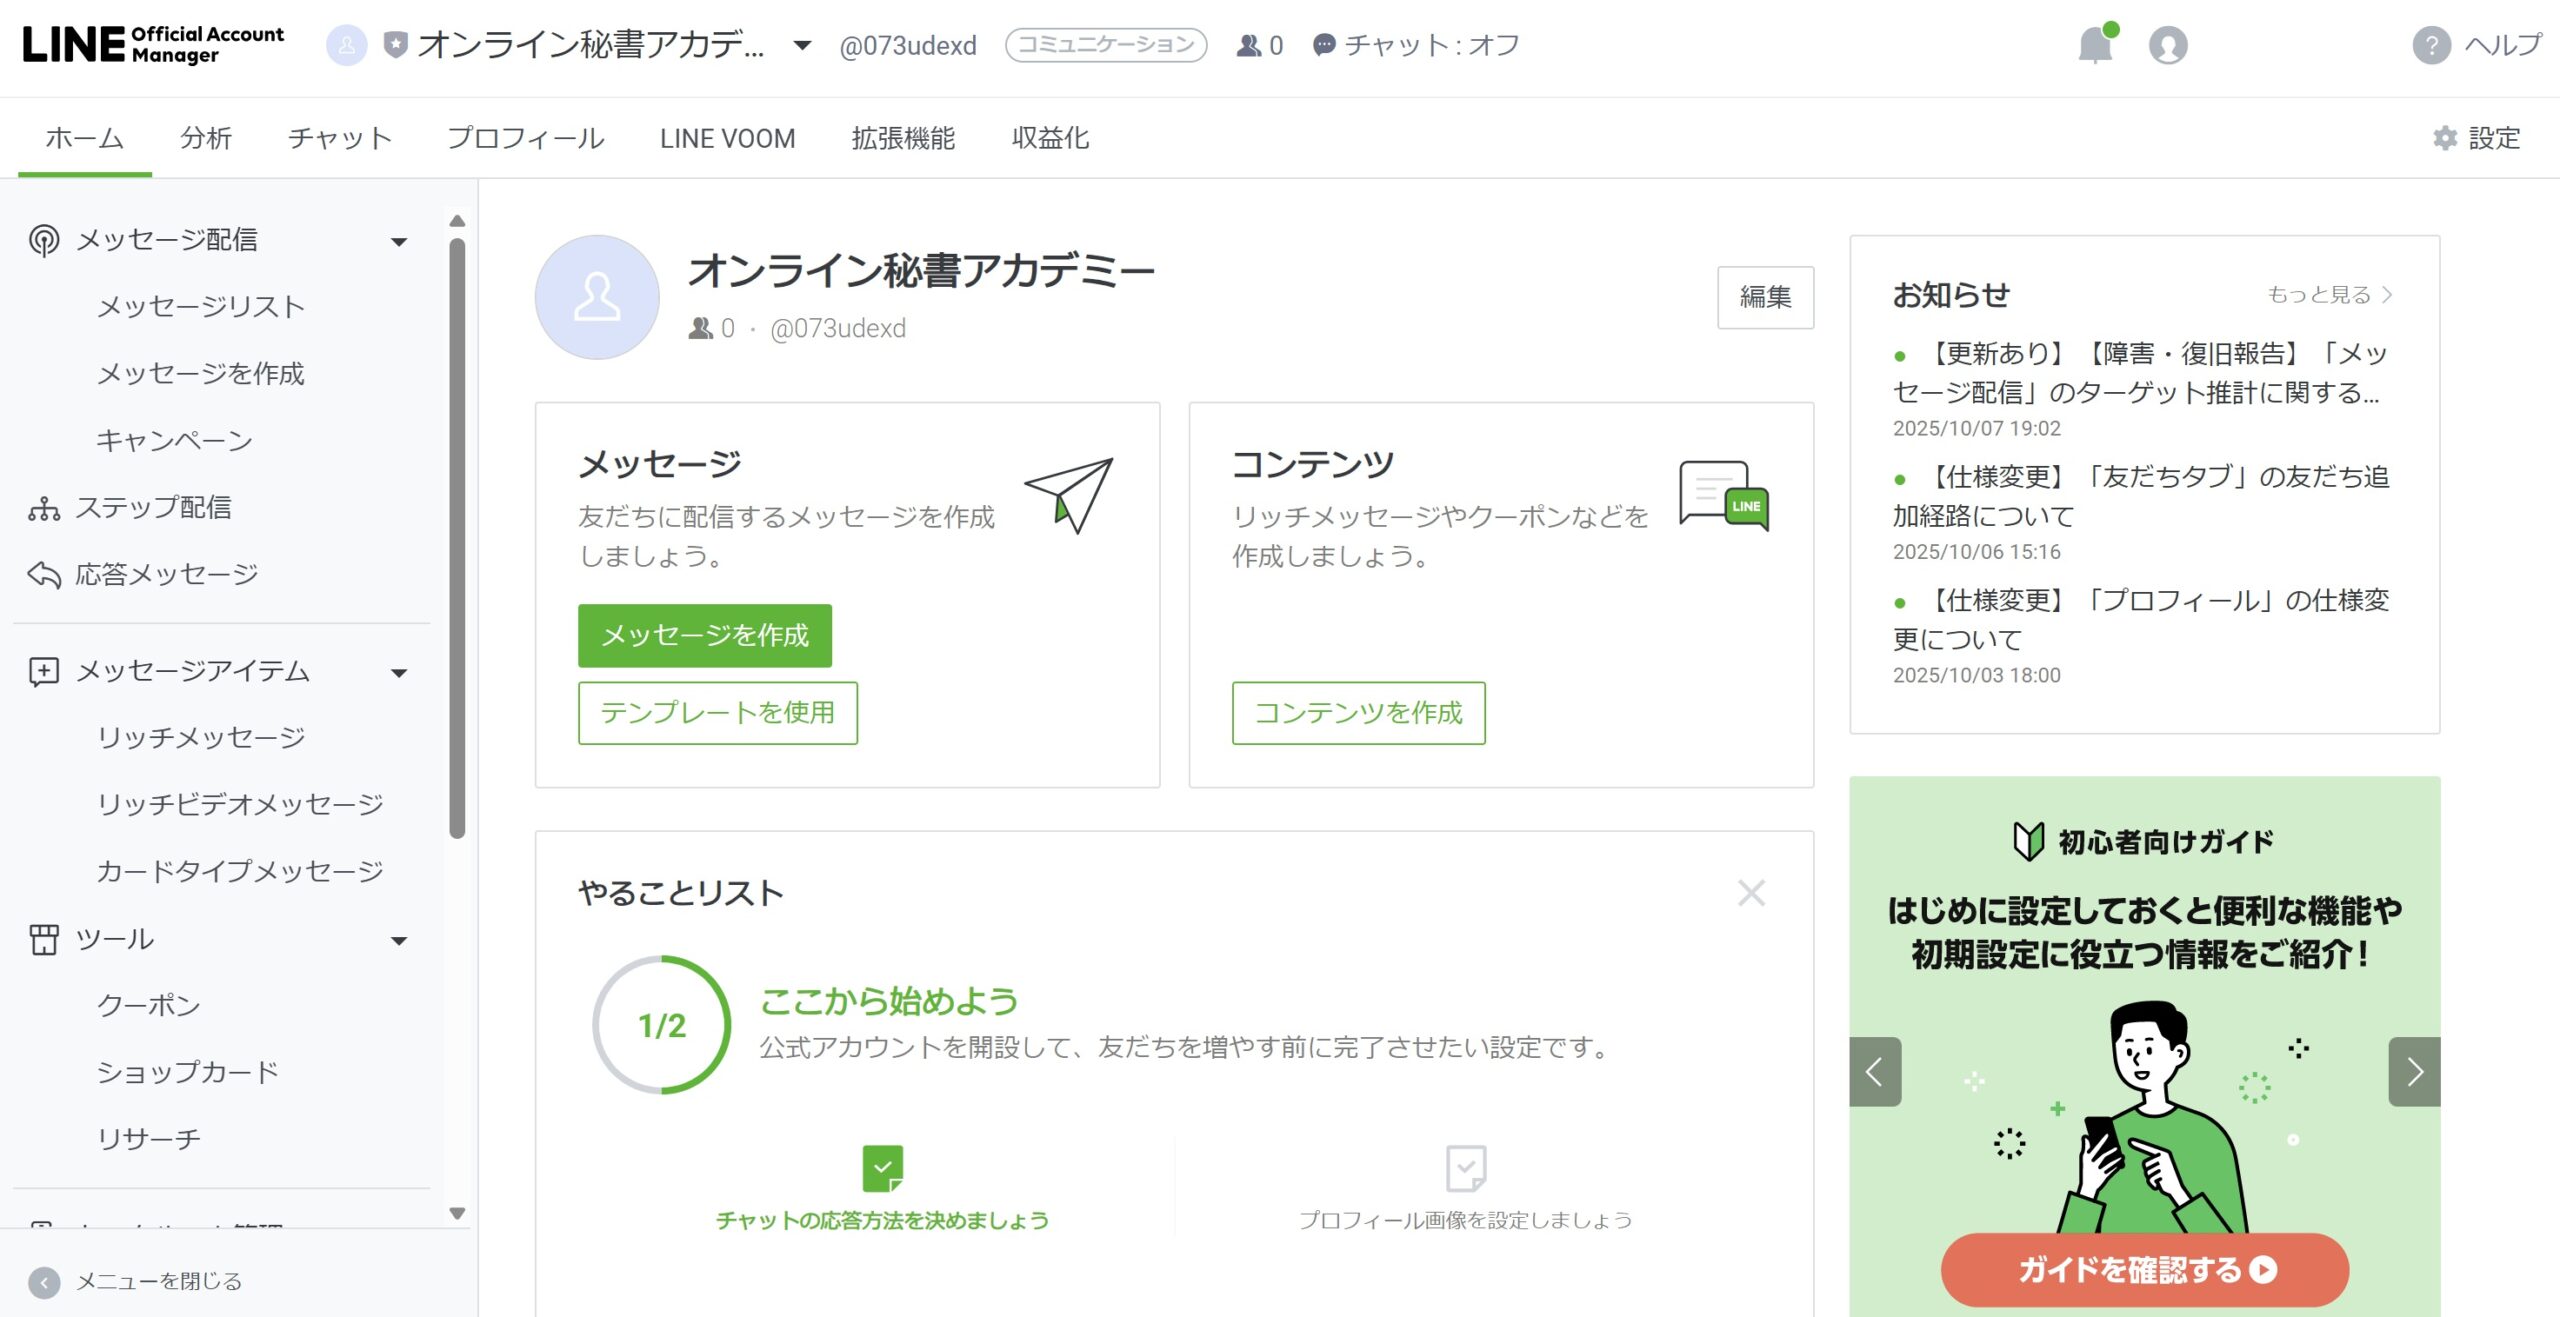Viewport: 2560px width, 1317px height.
Task: Open settings via the gear icon
Action: point(2445,138)
